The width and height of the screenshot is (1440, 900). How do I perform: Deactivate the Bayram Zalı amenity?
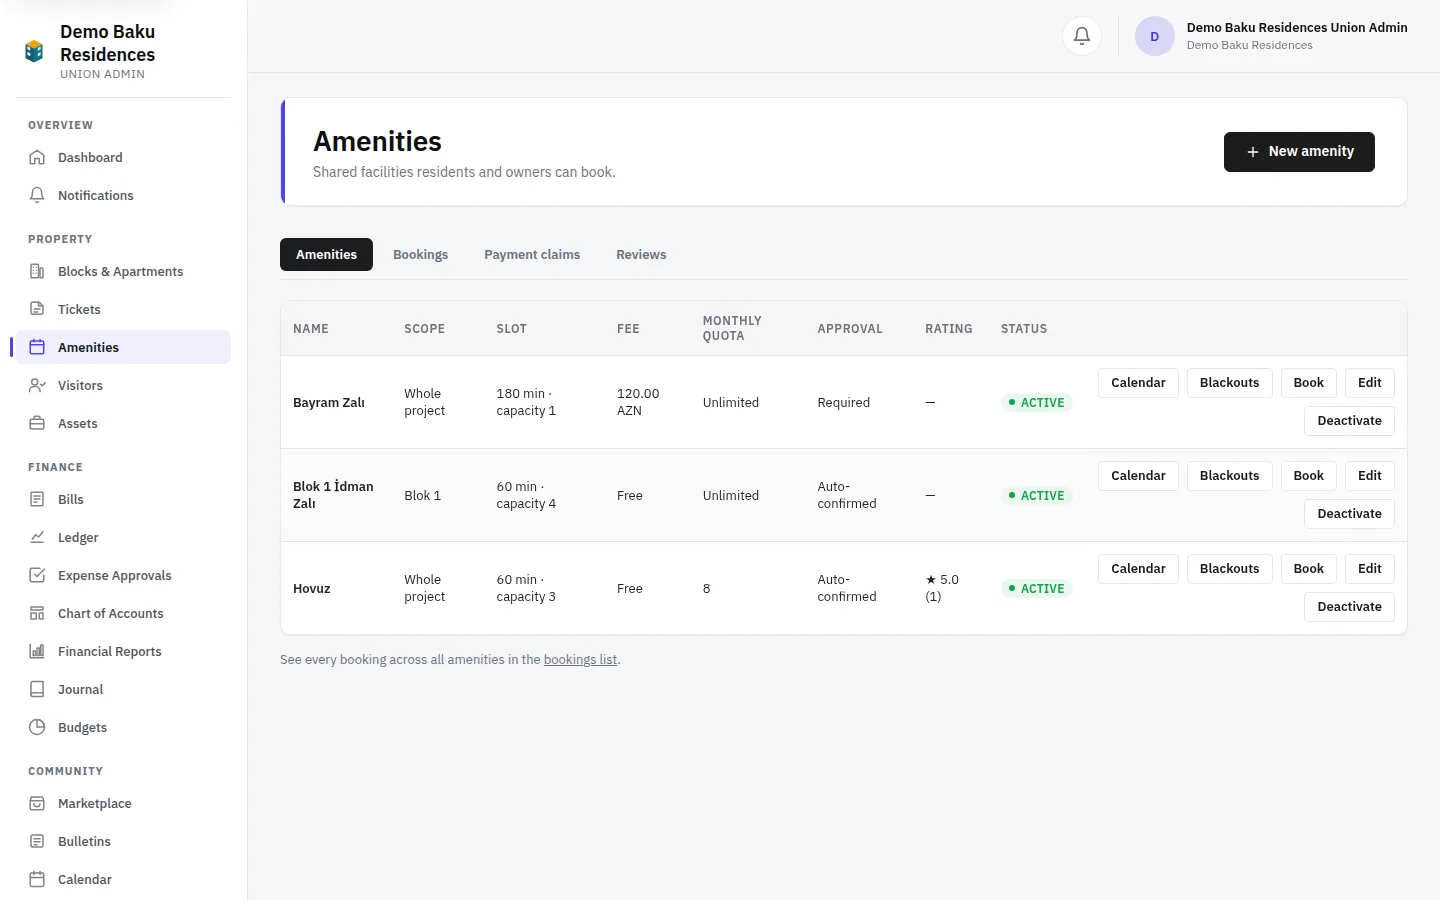1349,421
